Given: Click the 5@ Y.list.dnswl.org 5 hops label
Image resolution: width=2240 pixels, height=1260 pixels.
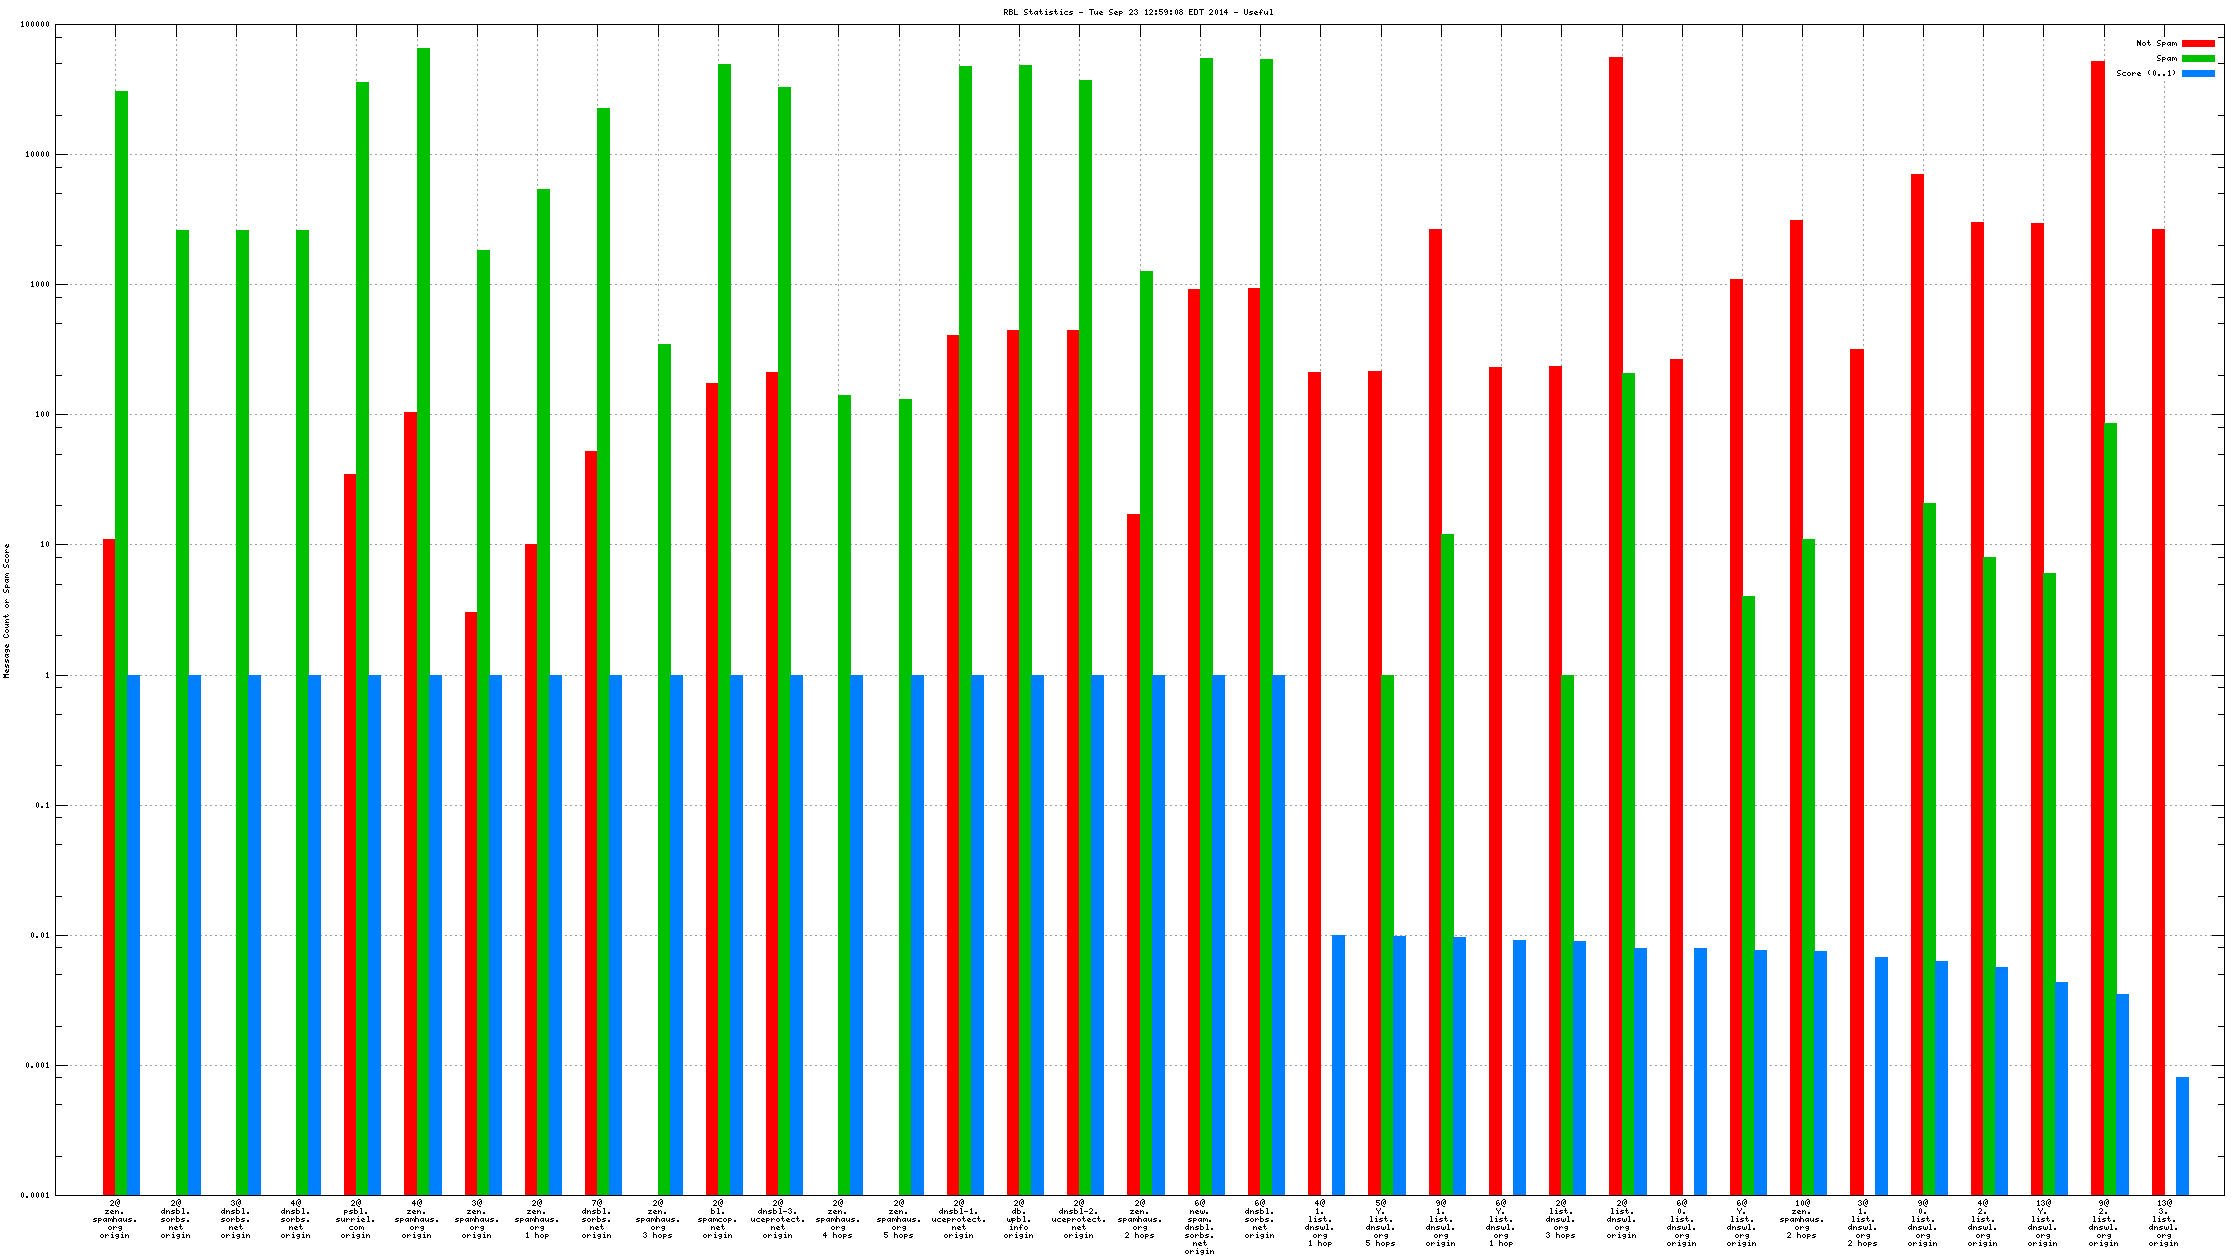Looking at the screenshot, I should point(1381,1222).
